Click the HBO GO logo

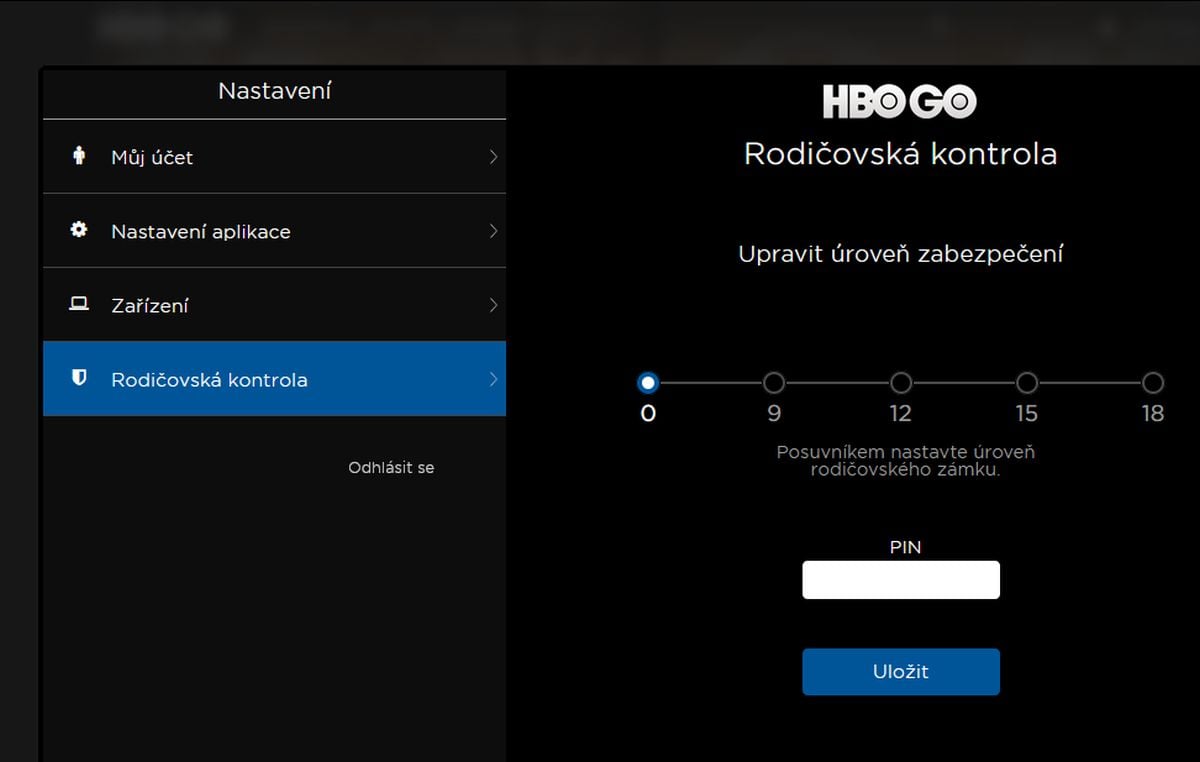click(x=900, y=101)
